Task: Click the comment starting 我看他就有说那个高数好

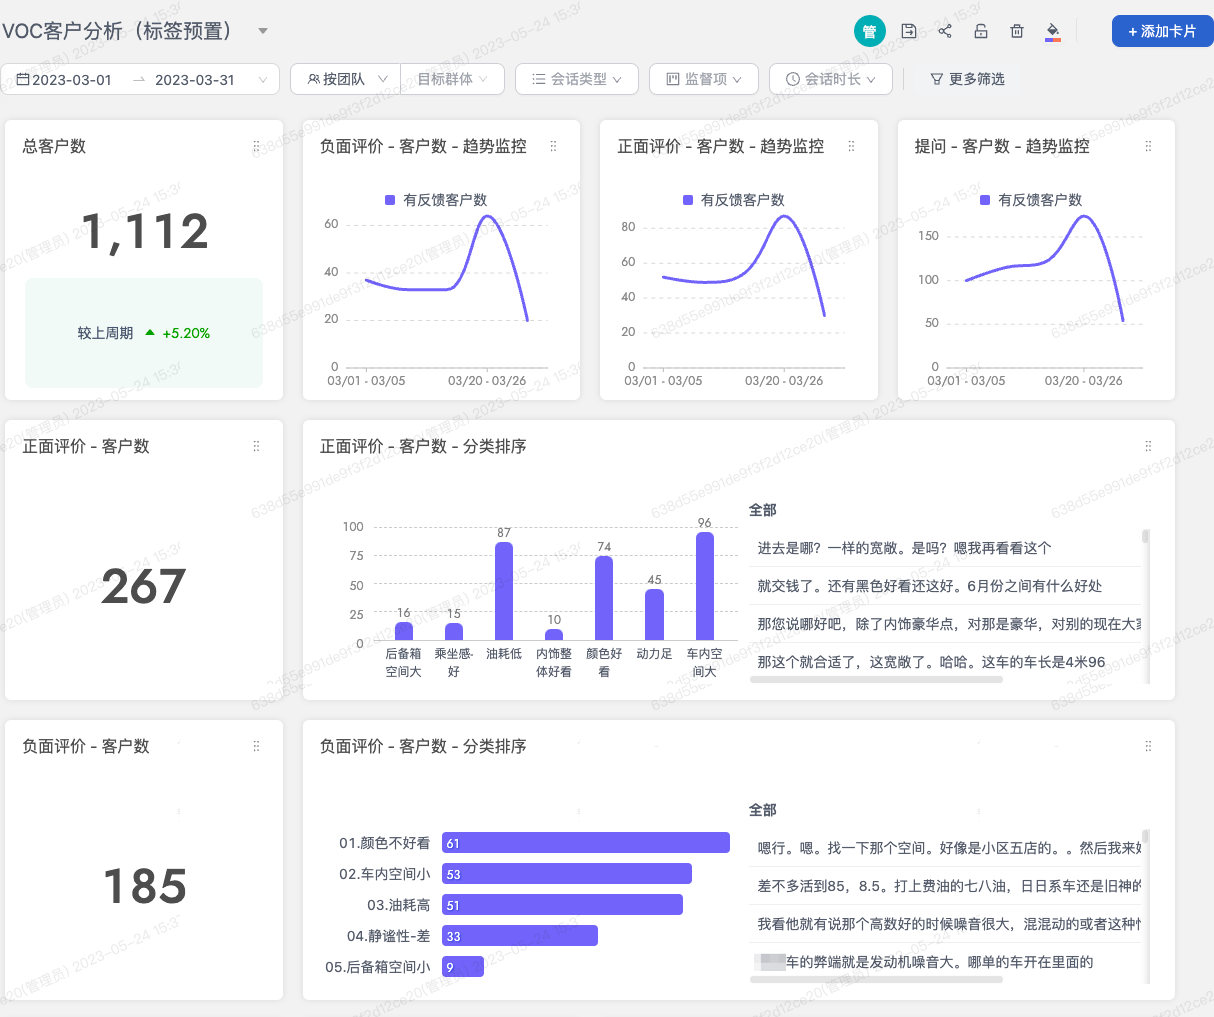Action: pyautogui.click(x=945, y=924)
